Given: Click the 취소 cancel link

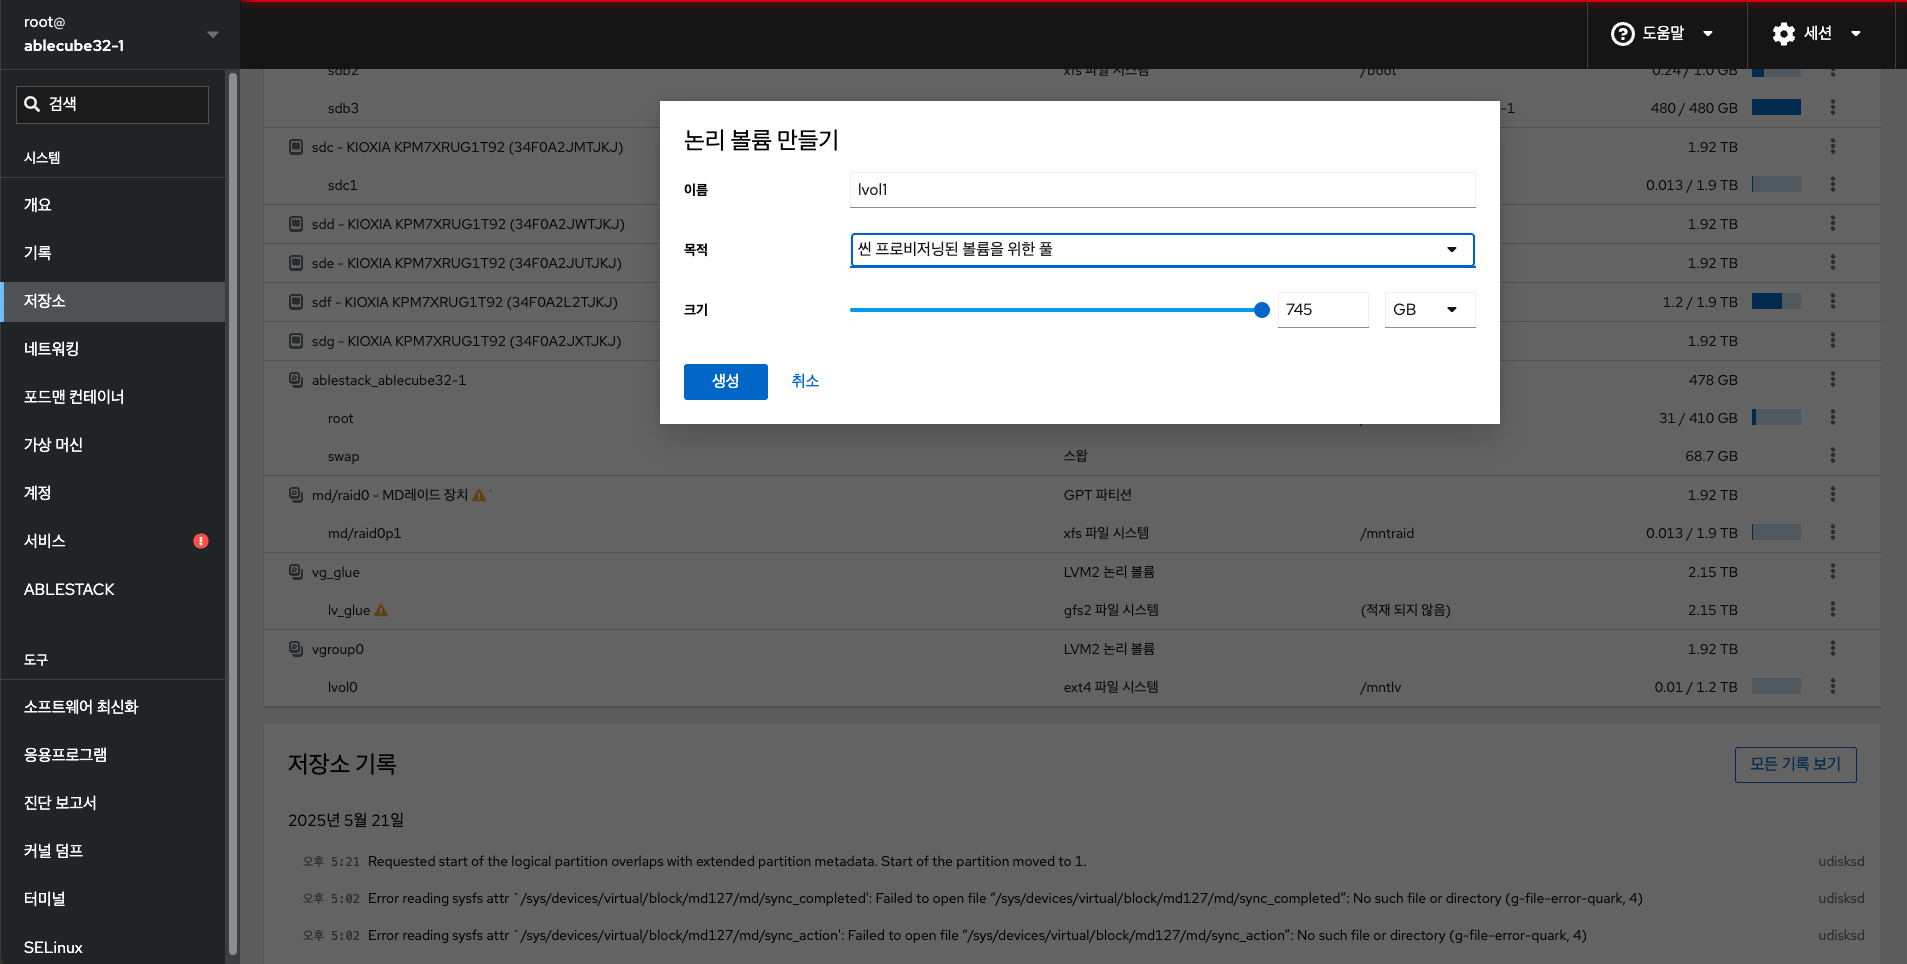Looking at the screenshot, I should 805,381.
